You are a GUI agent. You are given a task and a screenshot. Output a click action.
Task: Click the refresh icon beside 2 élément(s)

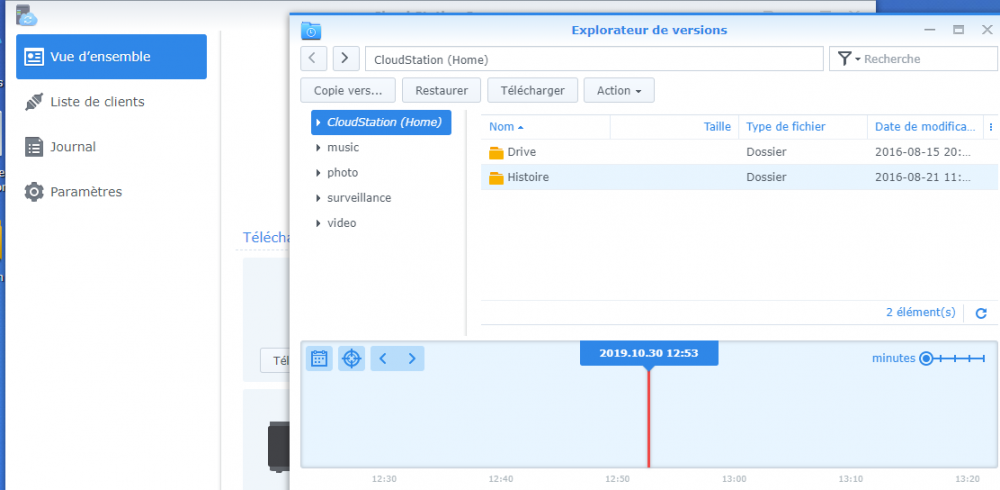982,313
